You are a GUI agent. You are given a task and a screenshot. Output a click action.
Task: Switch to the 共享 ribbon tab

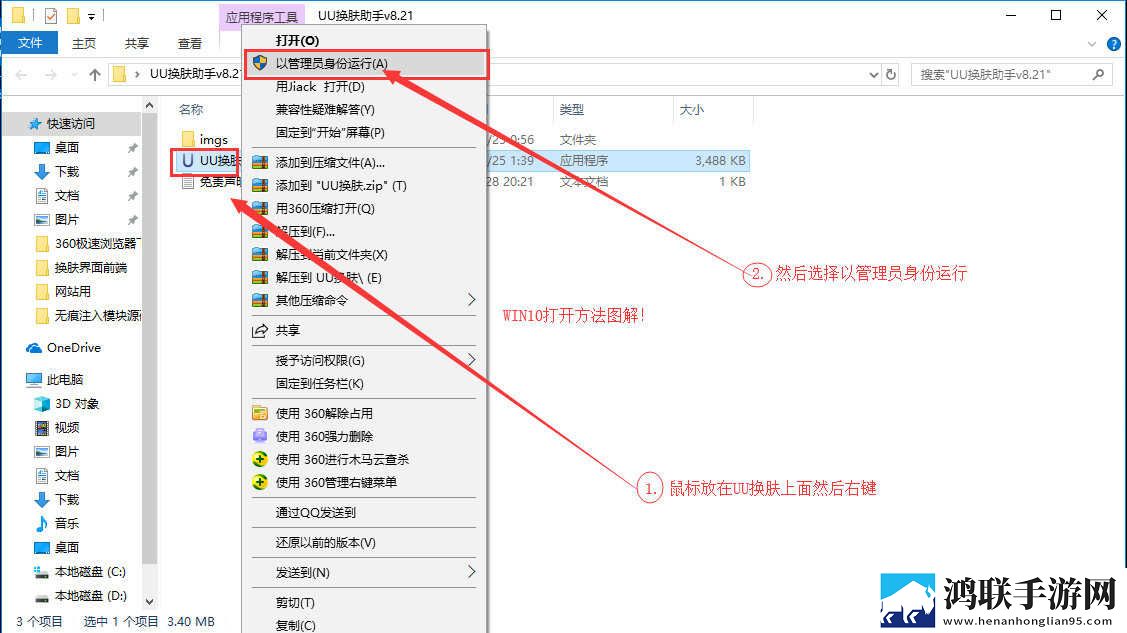(137, 44)
